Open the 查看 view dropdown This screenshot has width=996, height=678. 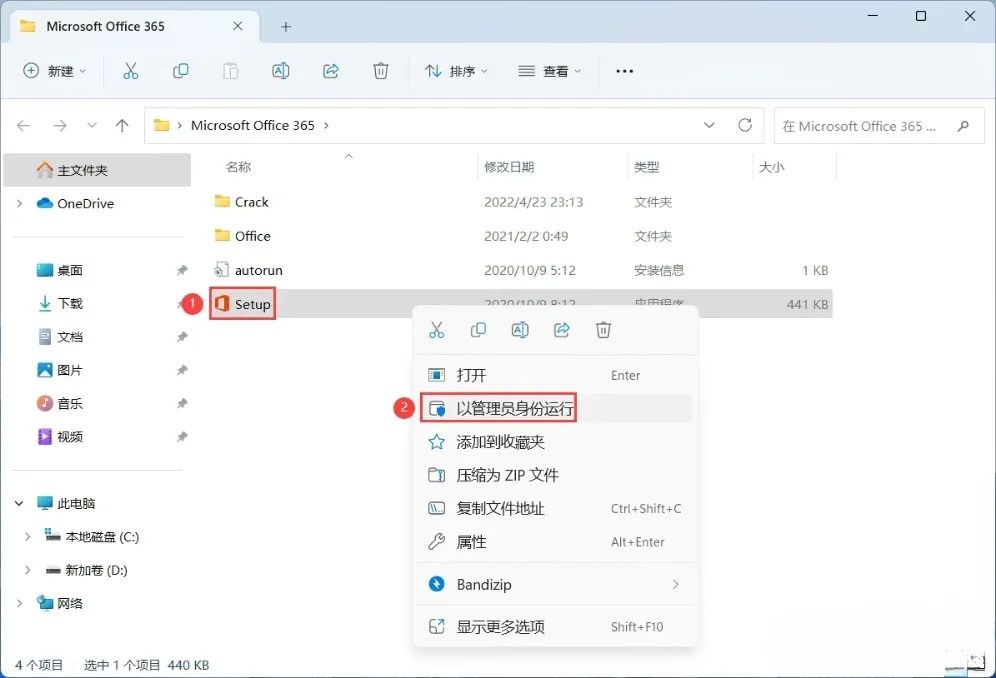click(x=549, y=71)
